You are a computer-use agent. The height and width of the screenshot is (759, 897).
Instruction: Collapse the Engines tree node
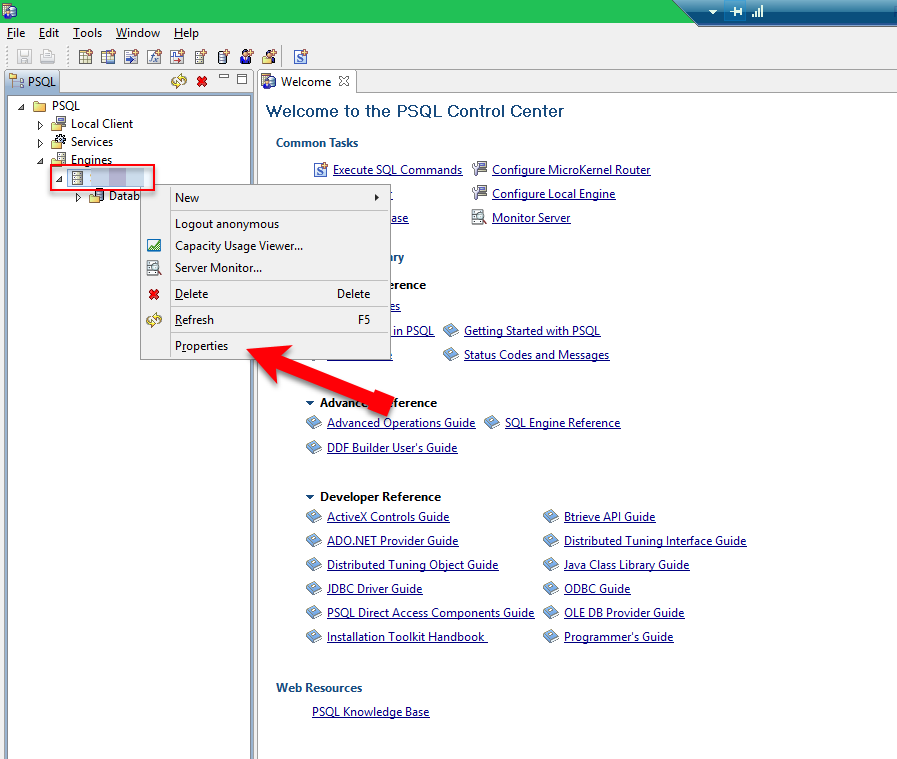tap(41, 161)
